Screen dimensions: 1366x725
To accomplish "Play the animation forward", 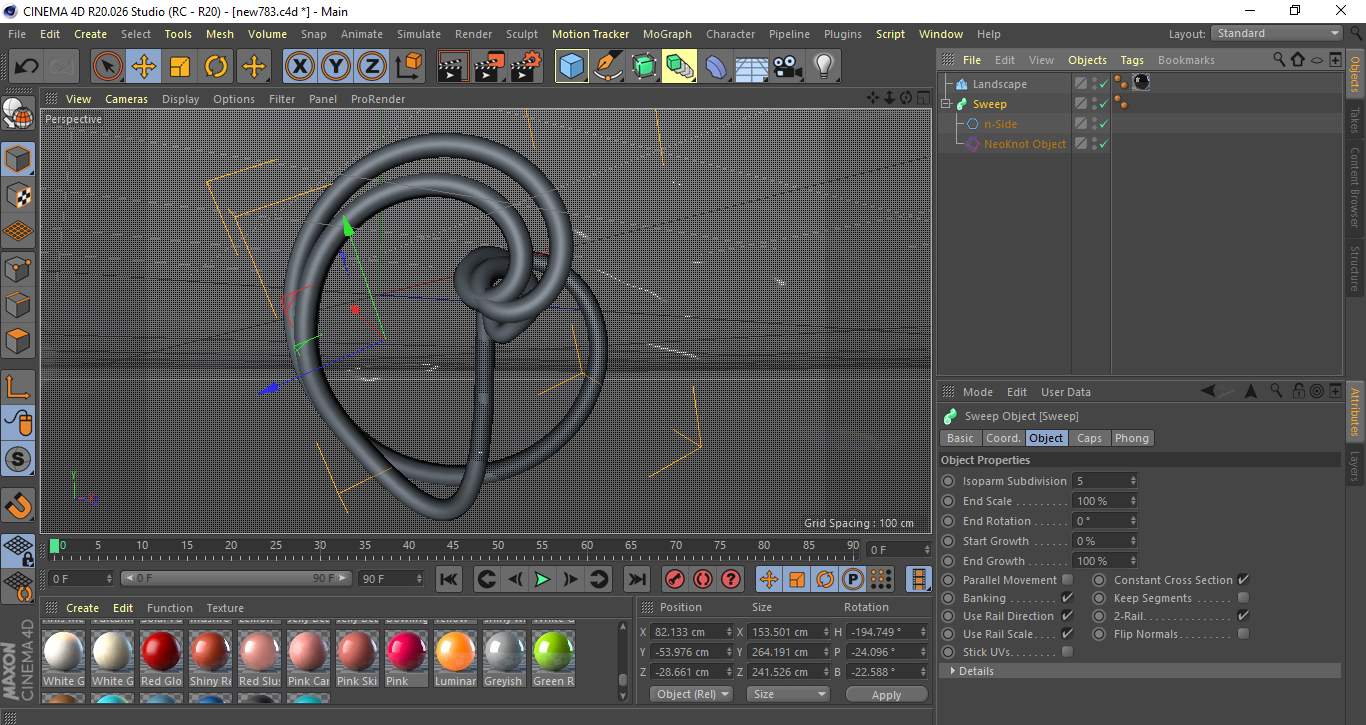I will 542,579.
